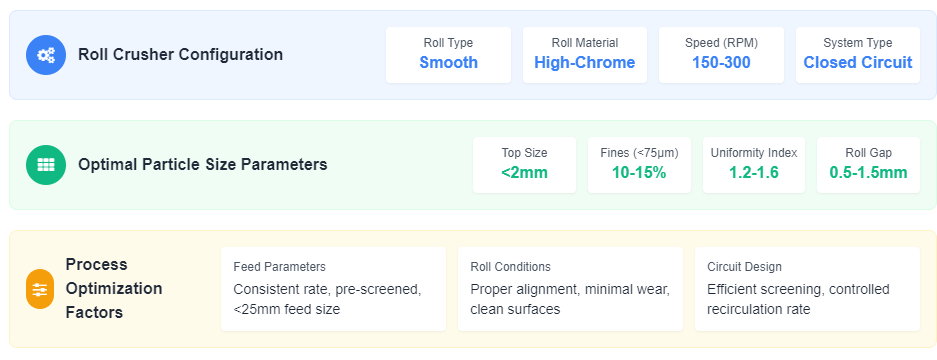
Task: Click the Optimal Particle Size Parameters heading
Action: click(x=203, y=164)
